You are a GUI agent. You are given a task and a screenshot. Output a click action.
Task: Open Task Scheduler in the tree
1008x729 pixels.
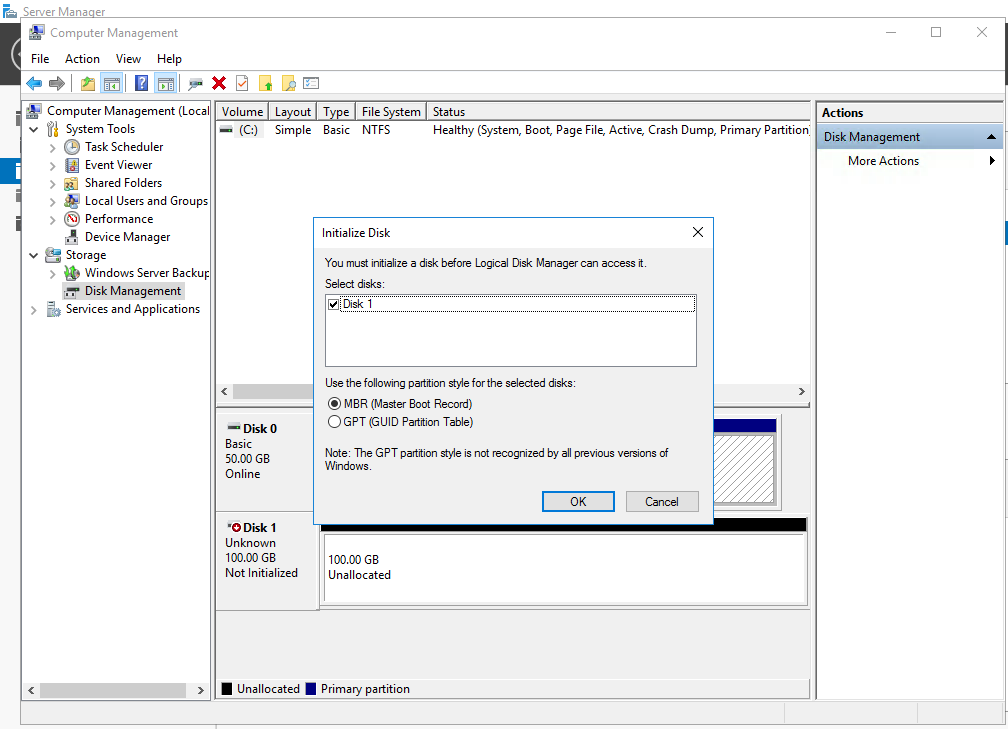point(124,147)
